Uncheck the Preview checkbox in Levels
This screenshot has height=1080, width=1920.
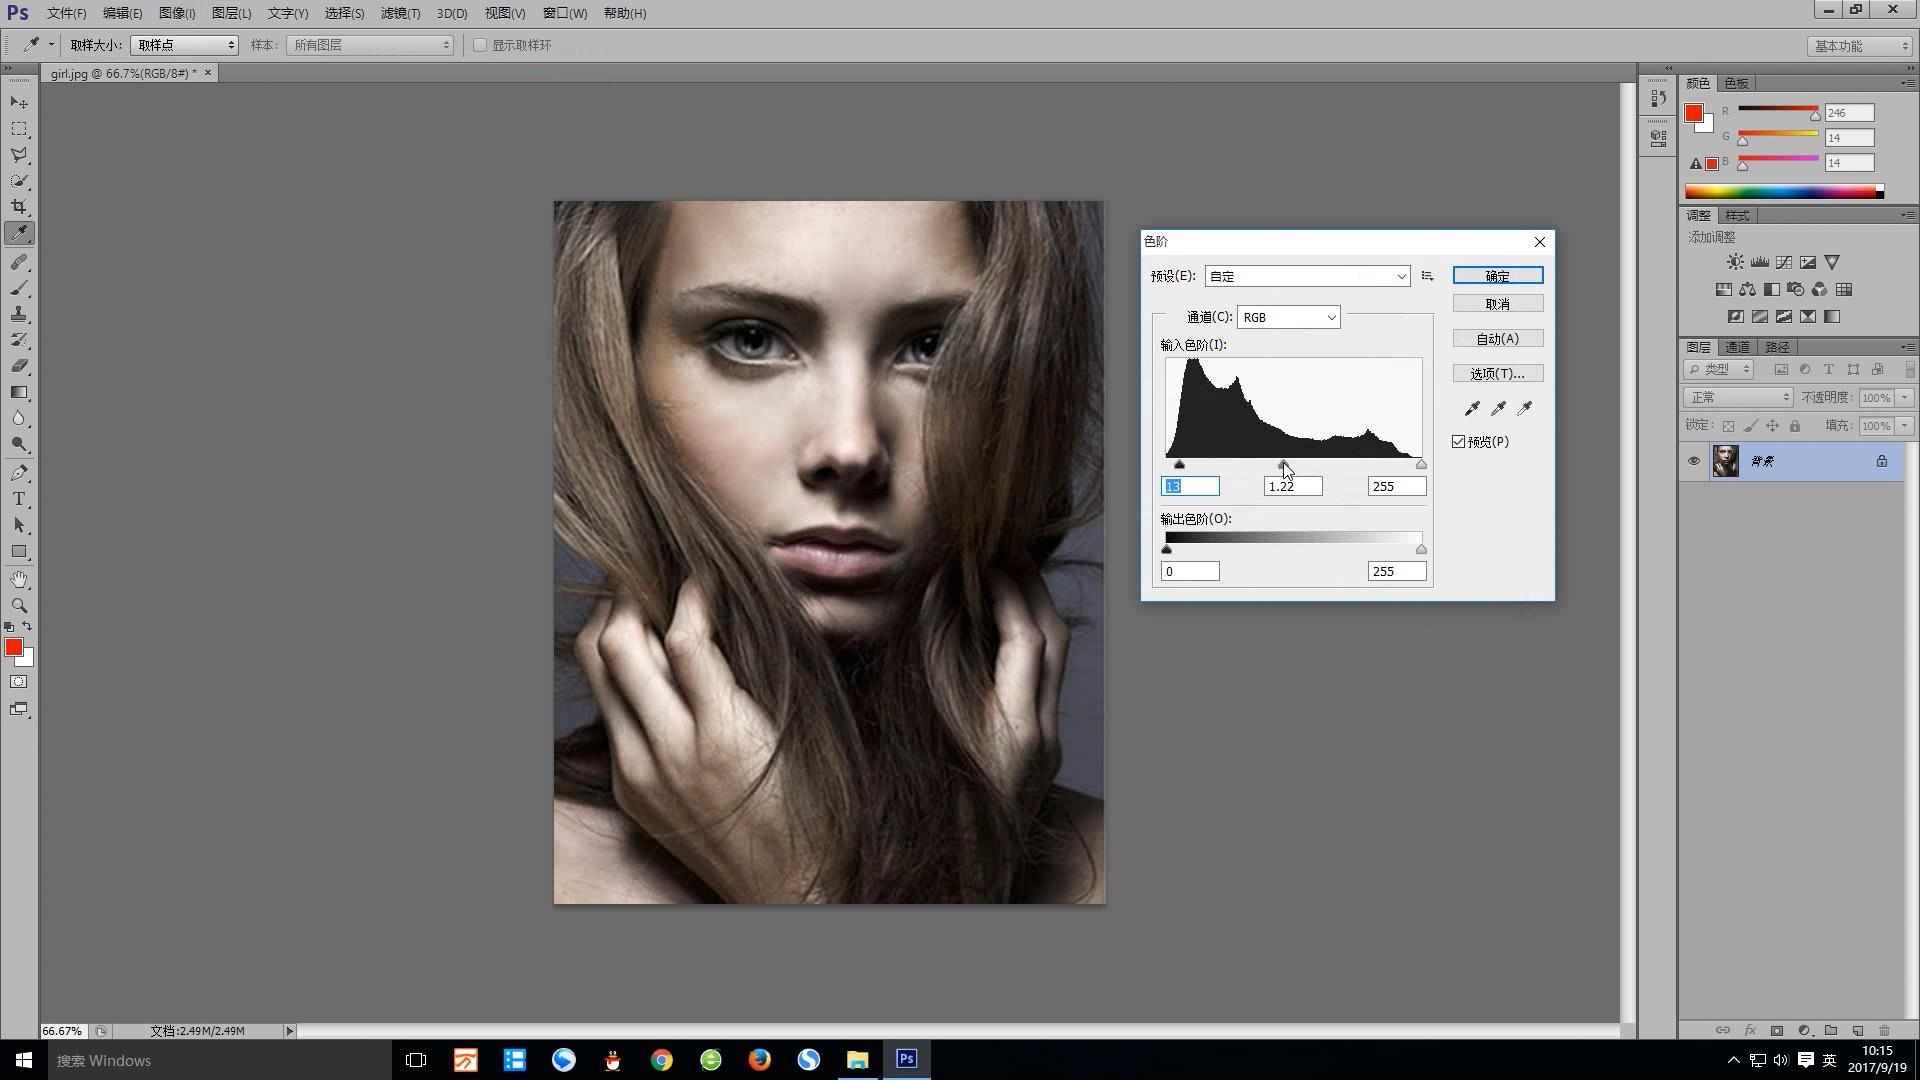coord(1459,442)
